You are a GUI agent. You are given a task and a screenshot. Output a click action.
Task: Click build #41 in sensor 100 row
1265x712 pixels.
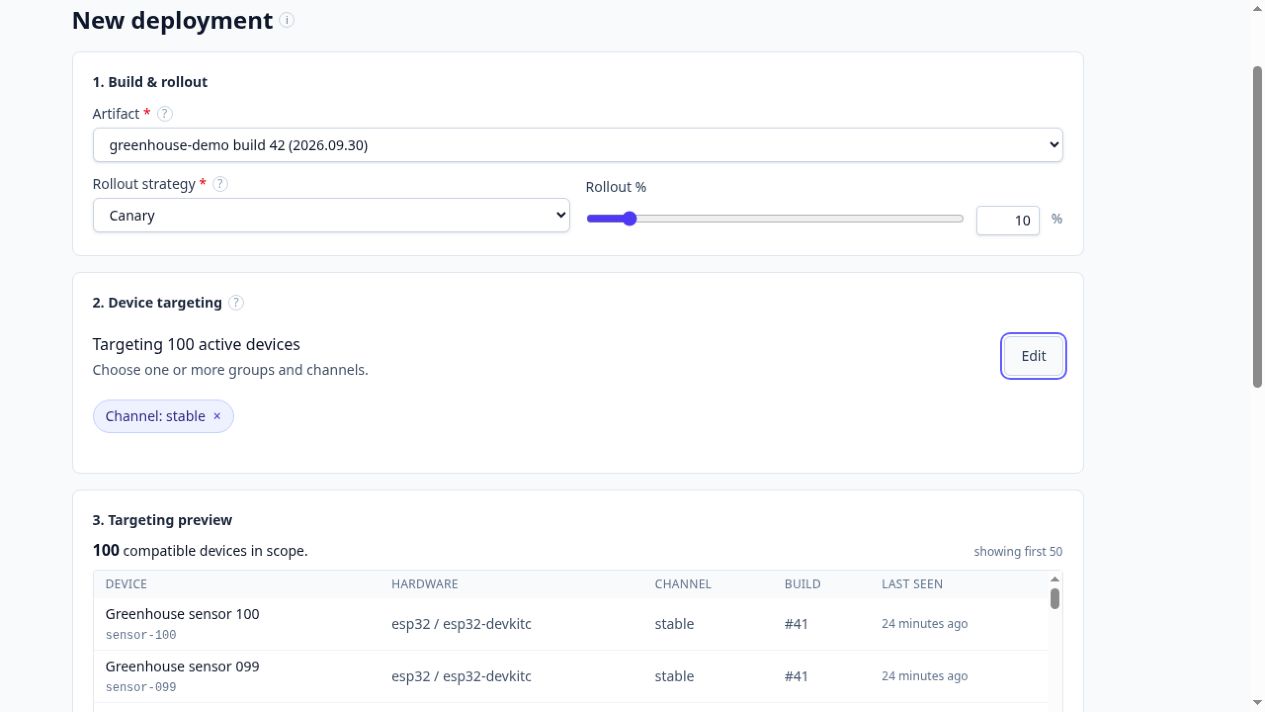796,624
